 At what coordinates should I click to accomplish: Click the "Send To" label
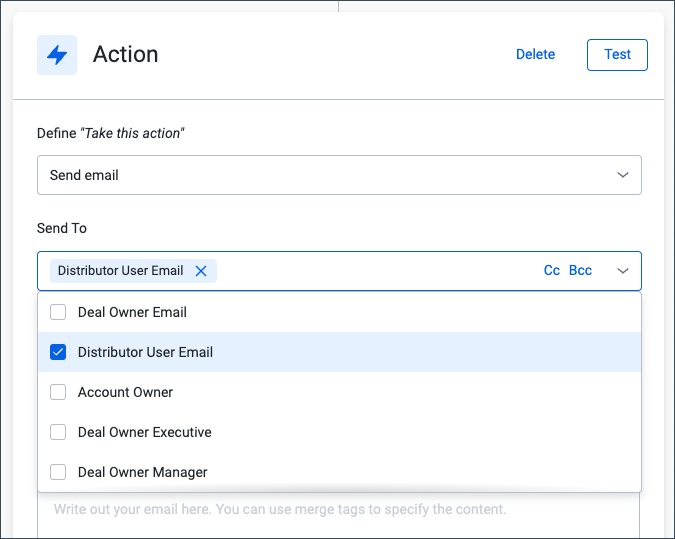pyautogui.click(x=62, y=228)
